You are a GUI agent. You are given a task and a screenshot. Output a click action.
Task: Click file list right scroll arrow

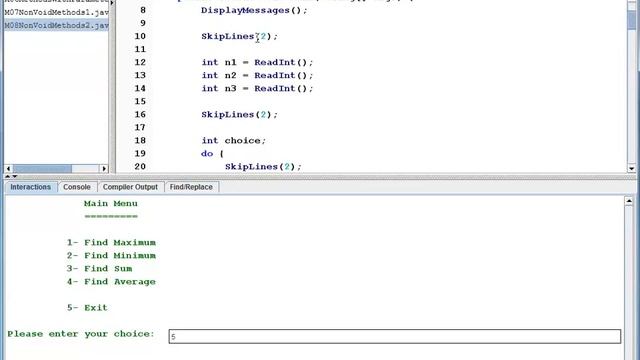click(x=104, y=169)
